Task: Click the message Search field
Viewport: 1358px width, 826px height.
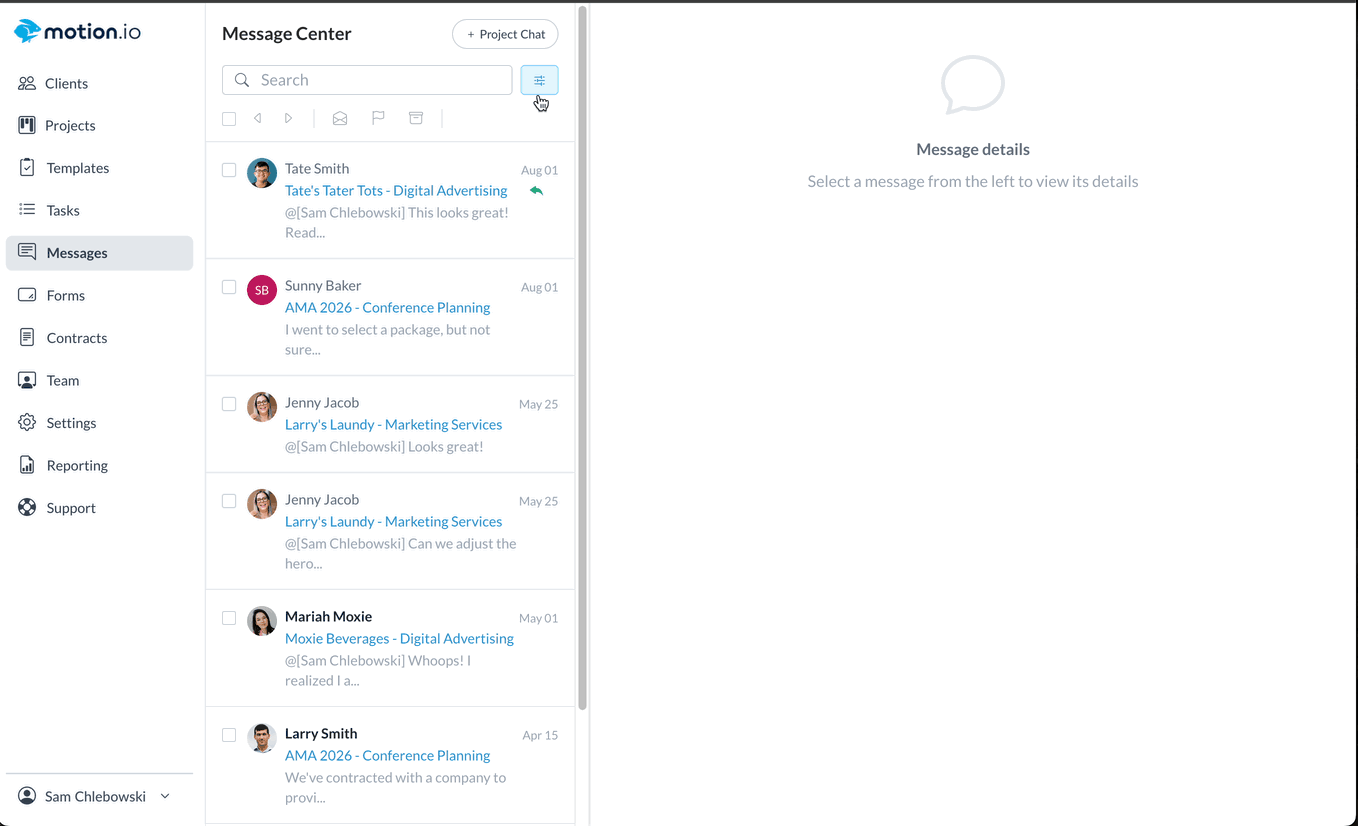Action: tap(380, 80)
